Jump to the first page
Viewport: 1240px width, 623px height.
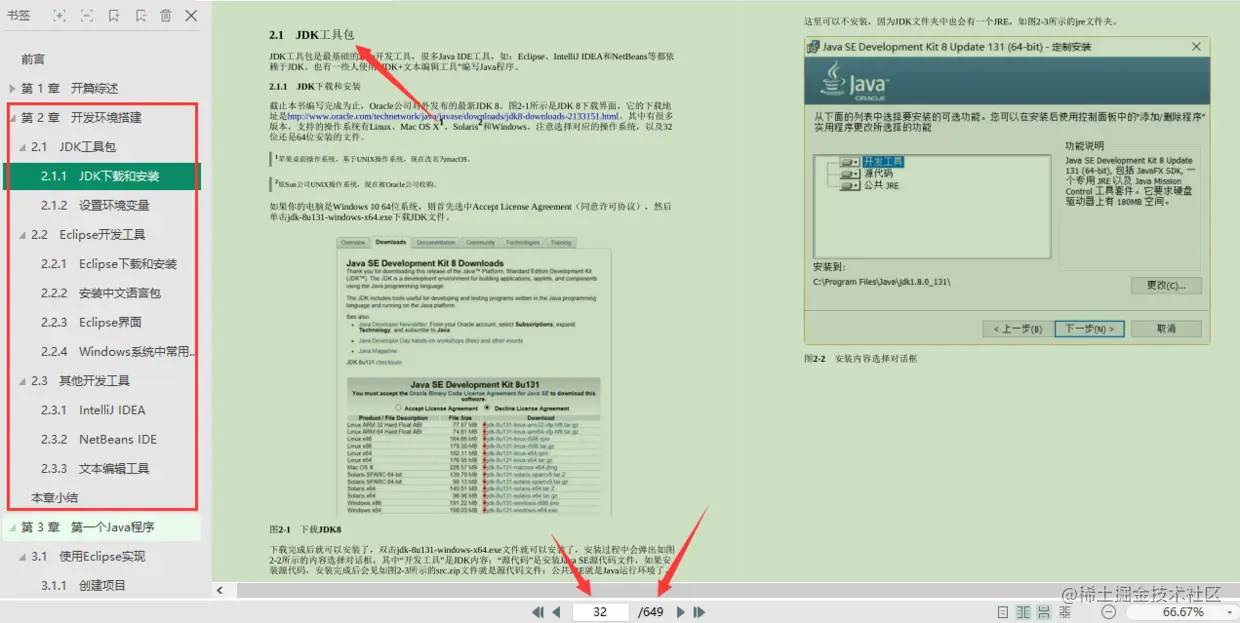537,612
